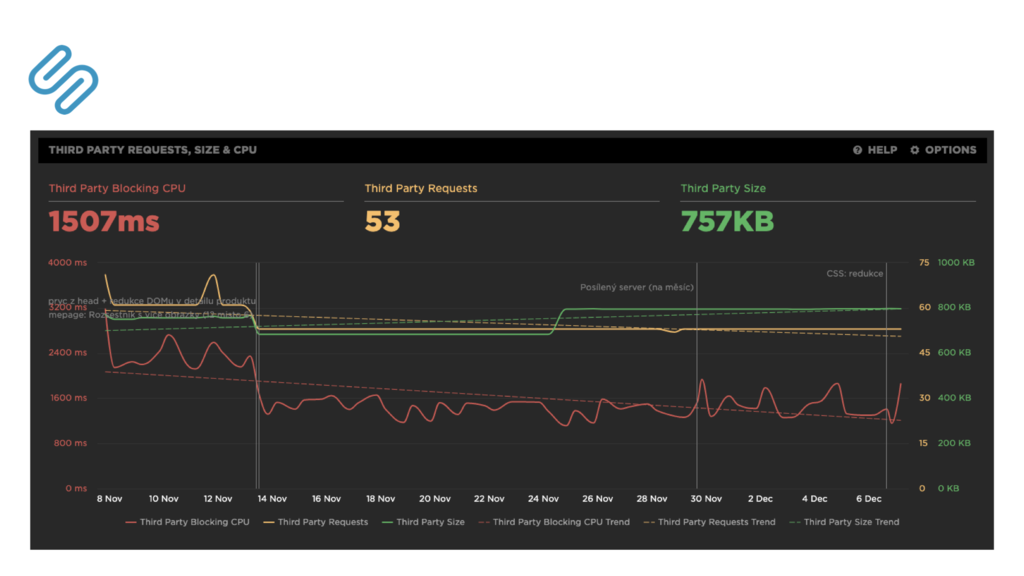Toggle the Third Party Blocking CPU legend series

[187, 522]
